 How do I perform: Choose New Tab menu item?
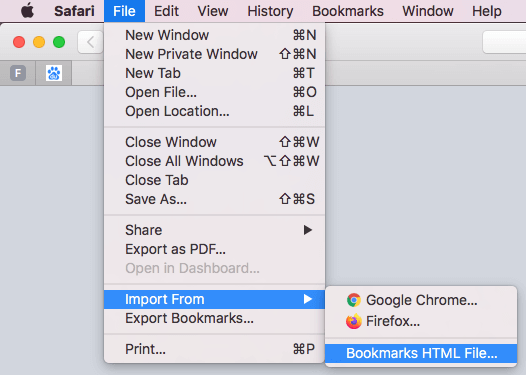(214, 73)
